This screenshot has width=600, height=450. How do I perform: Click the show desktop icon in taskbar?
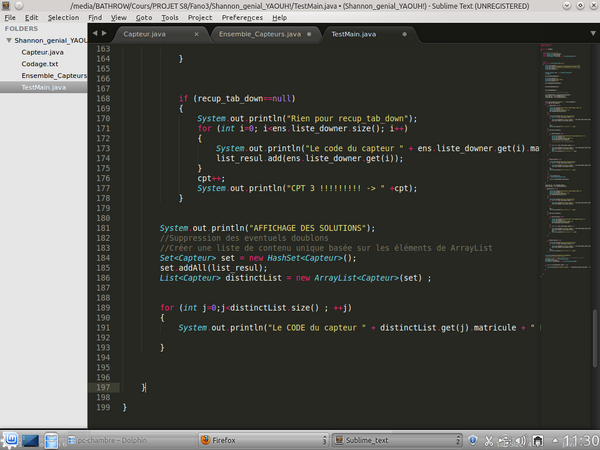[x=31, y=440]
